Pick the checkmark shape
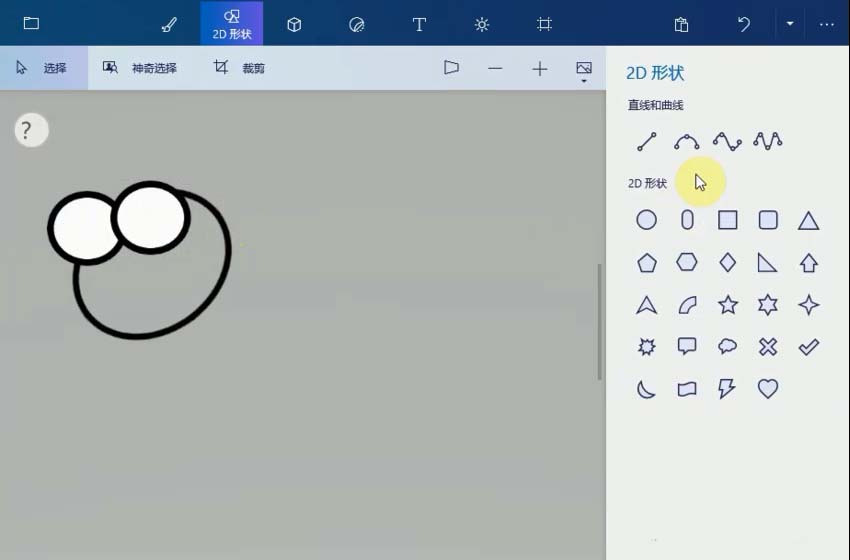 click(808, 346)
